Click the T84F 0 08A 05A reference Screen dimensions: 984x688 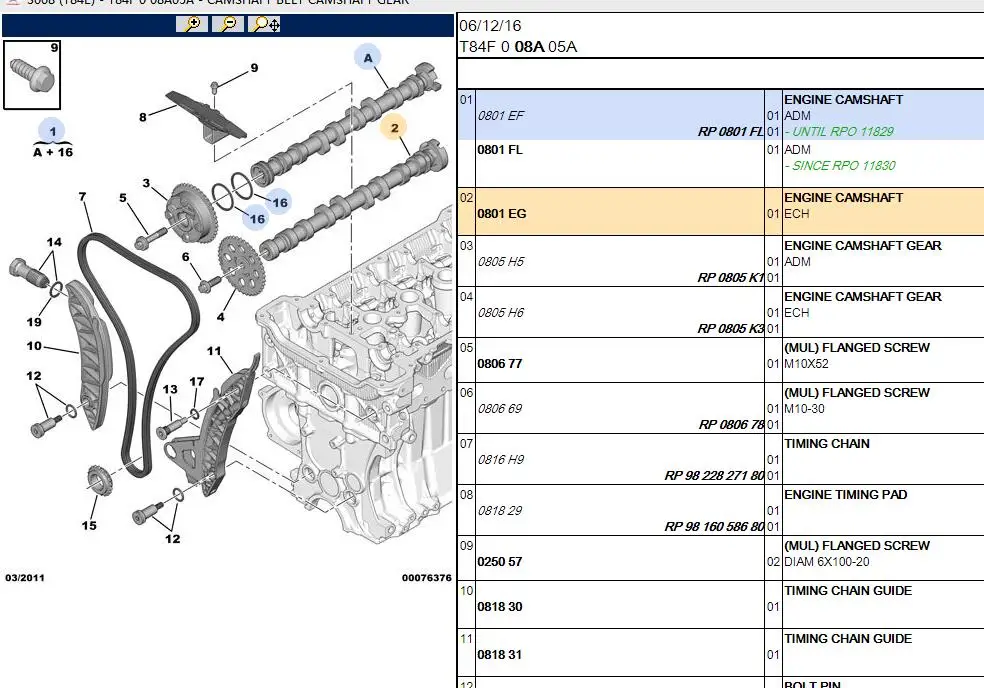pos(518,46)
